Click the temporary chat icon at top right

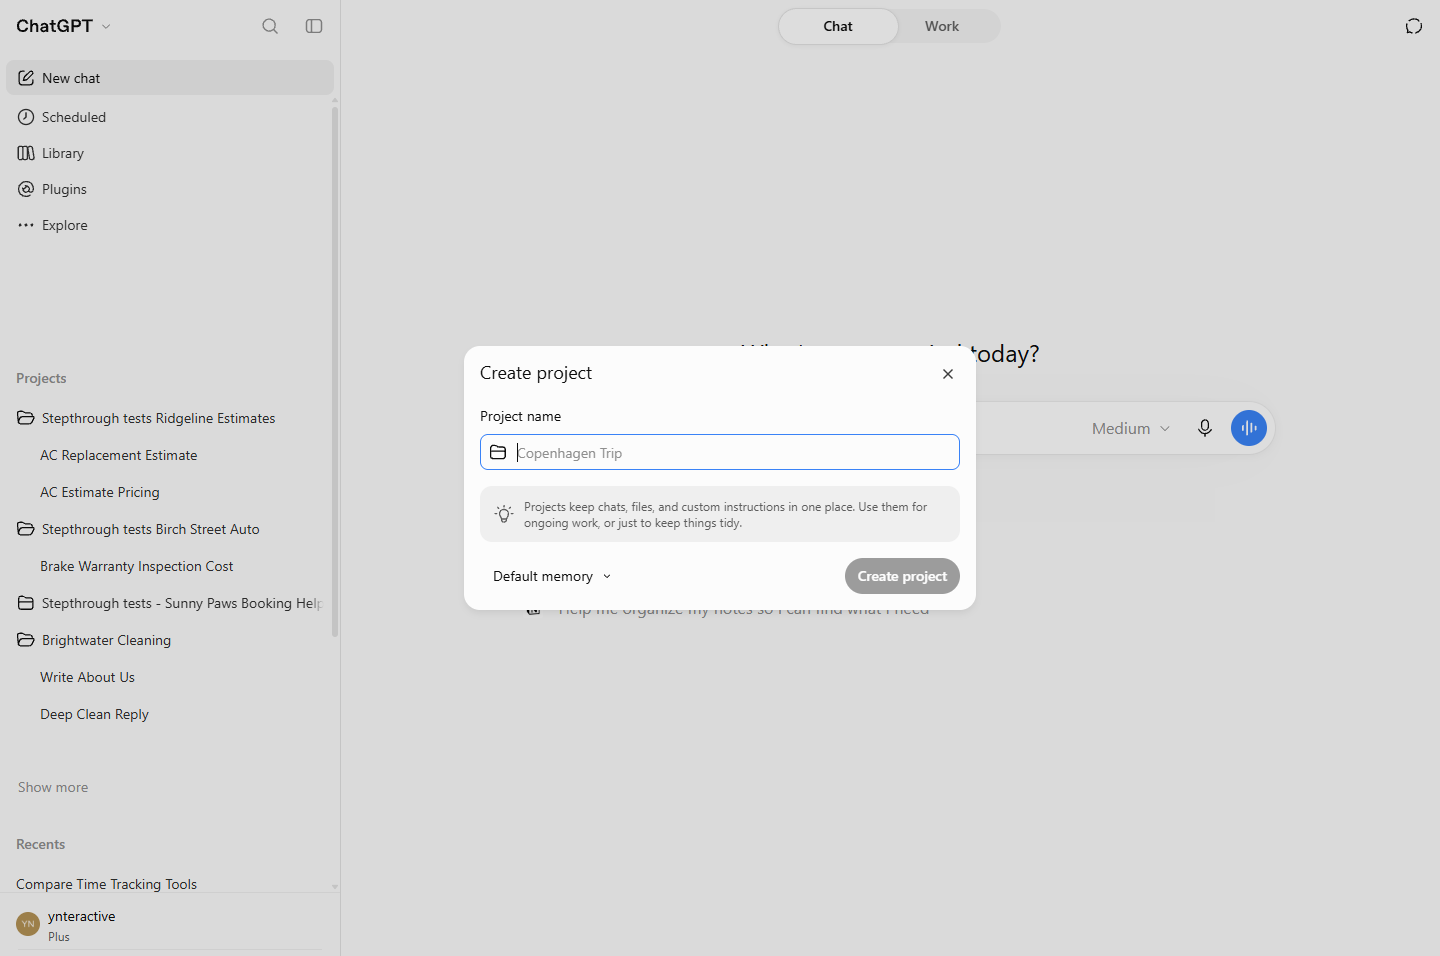(1414, 26)
